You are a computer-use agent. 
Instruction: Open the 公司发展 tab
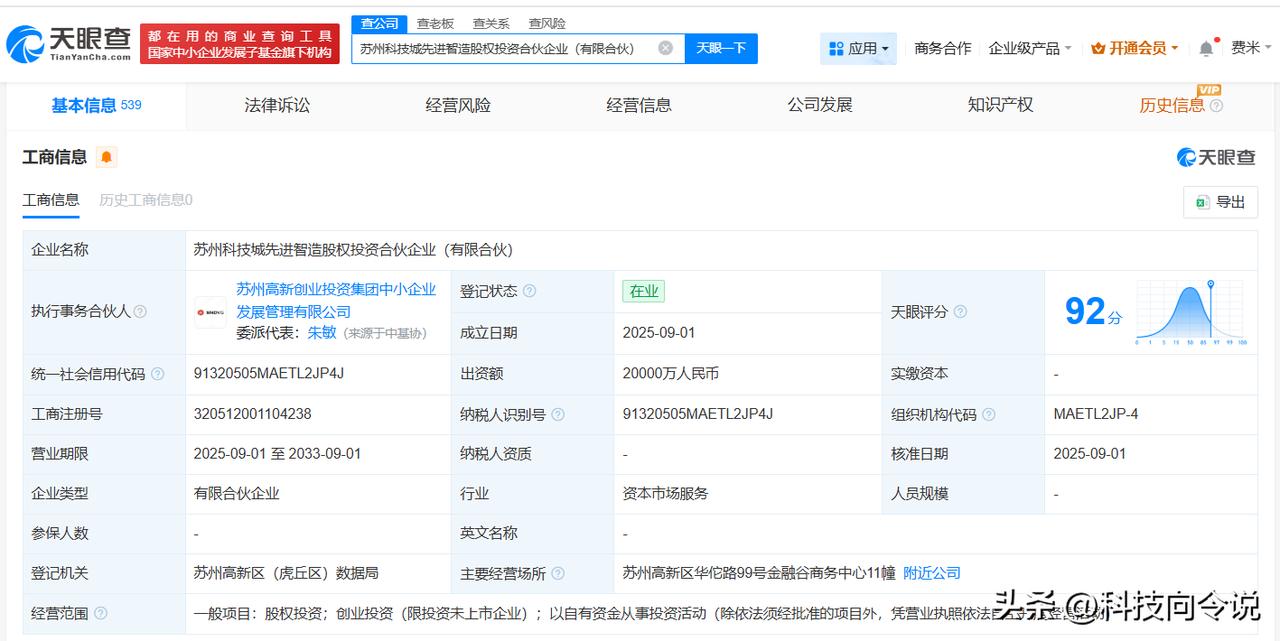pyautogui.click(x=820, y=105)
